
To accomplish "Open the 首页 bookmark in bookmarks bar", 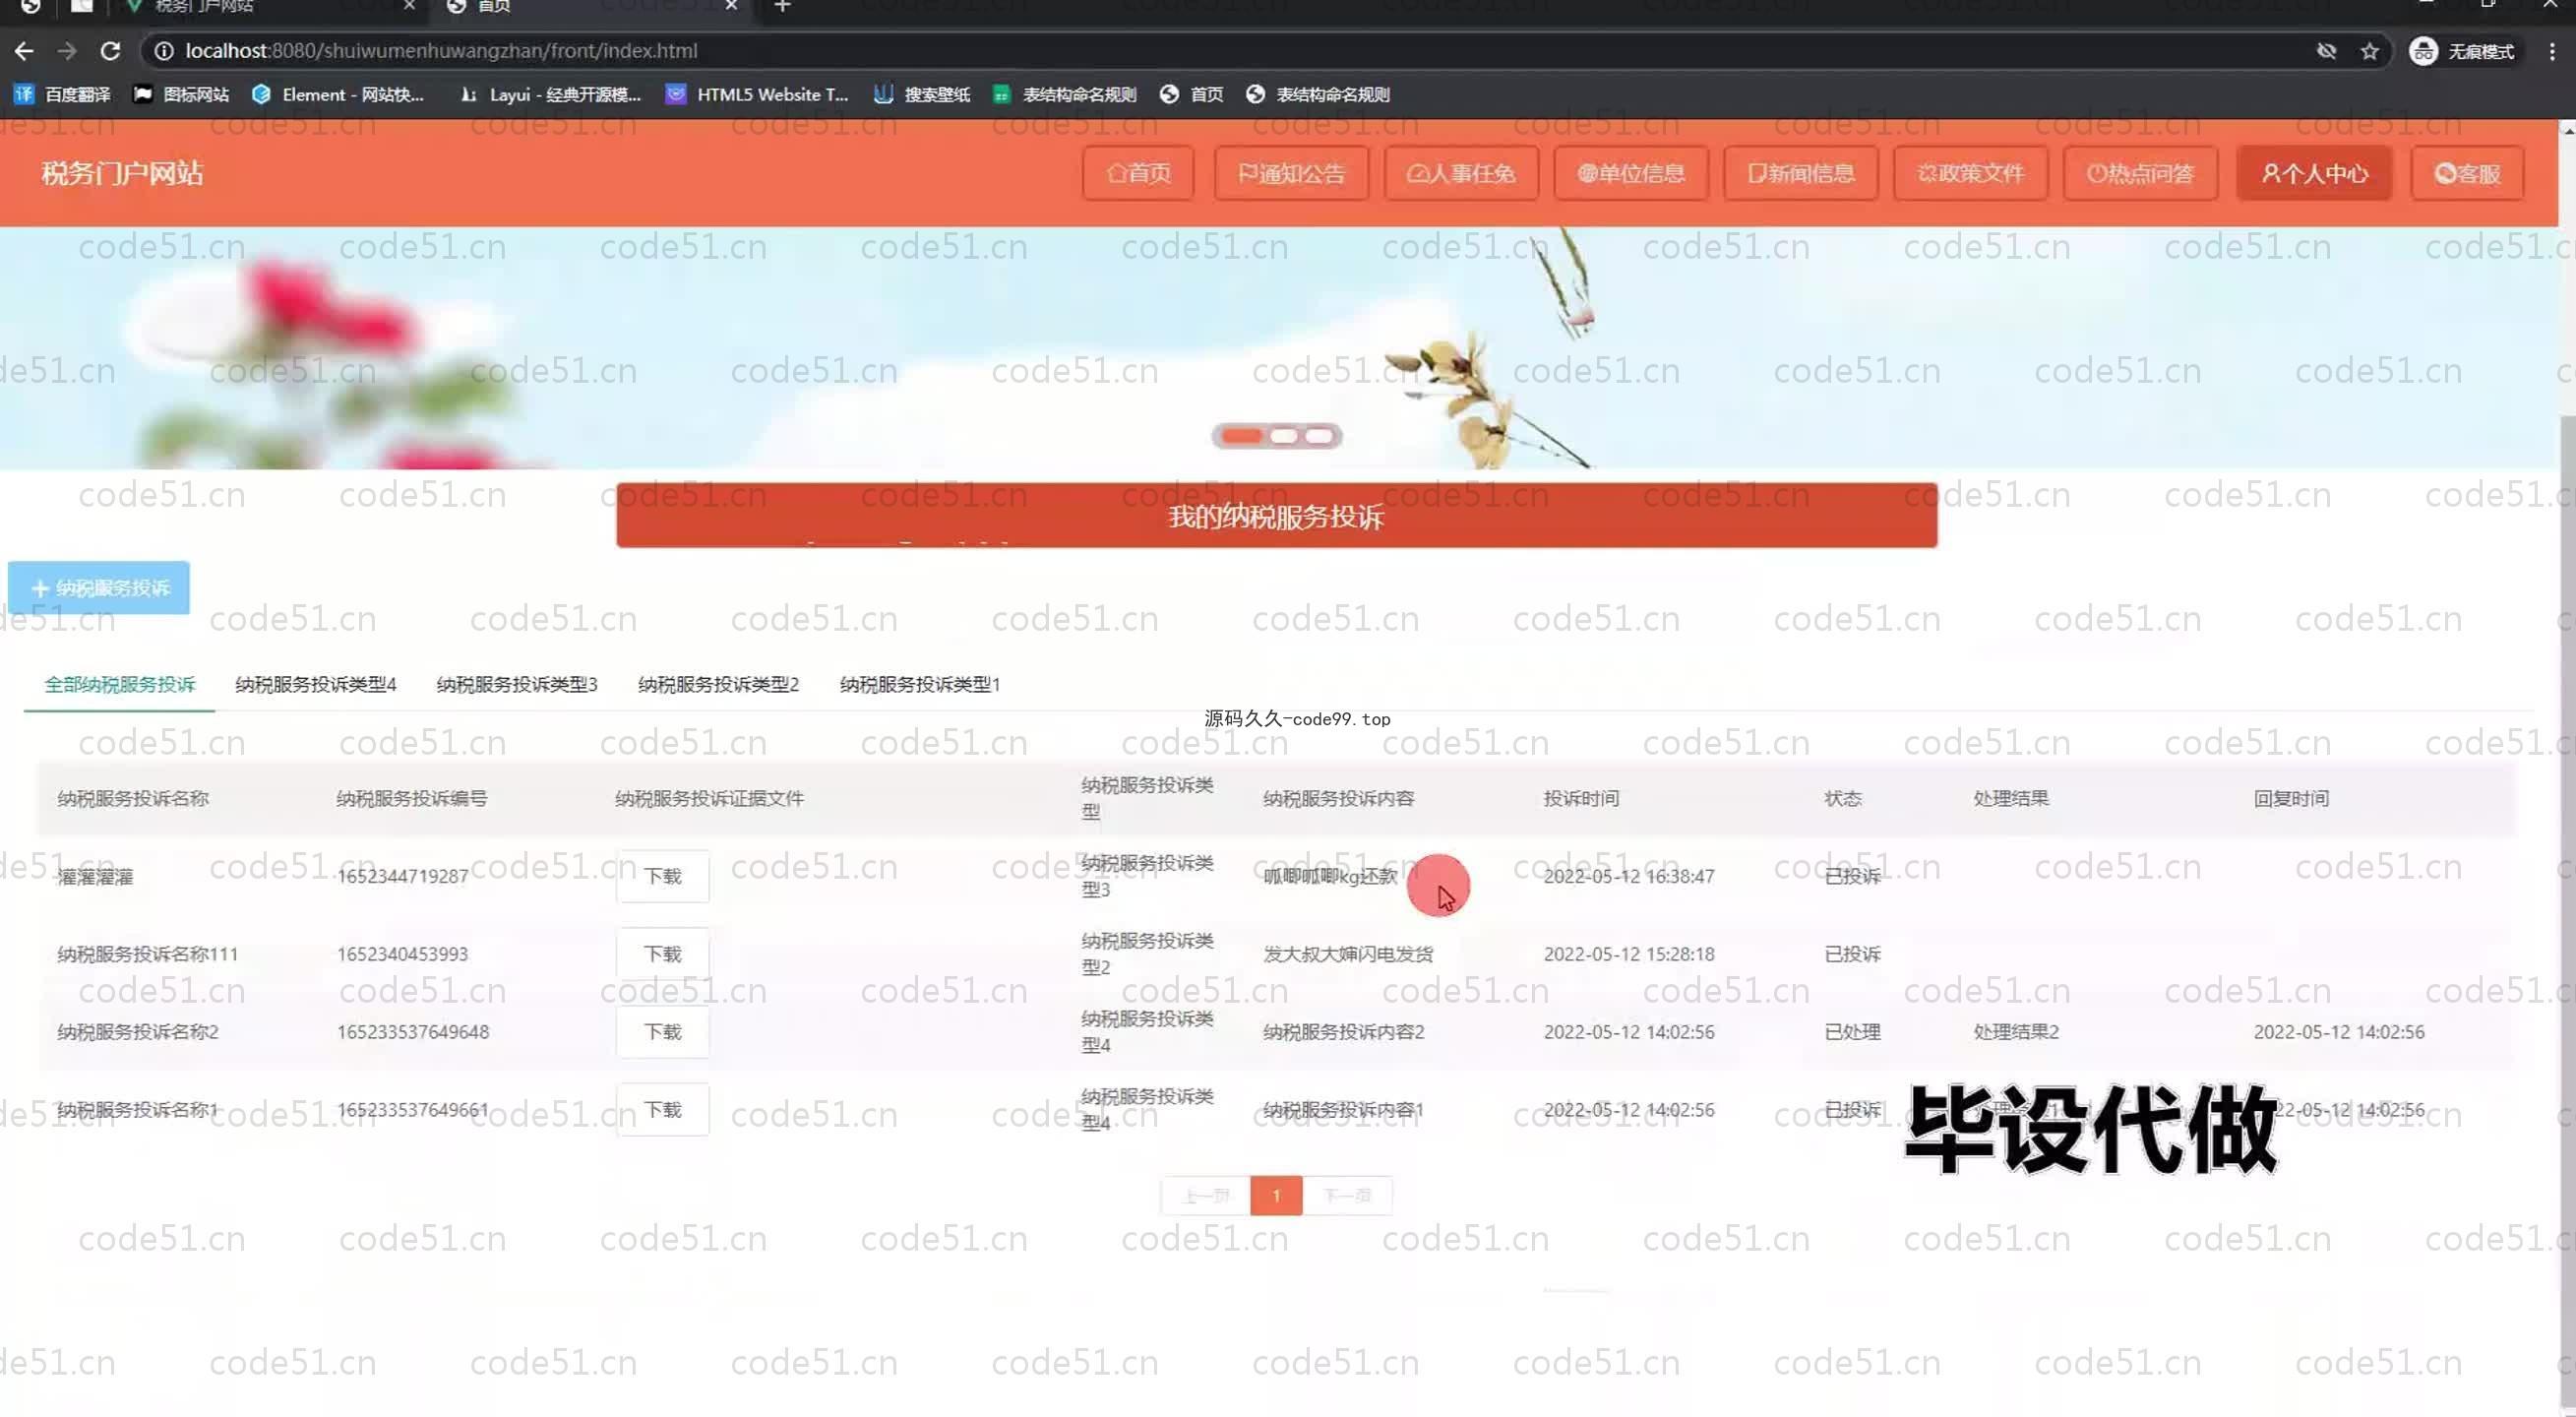I will 1192,94.
